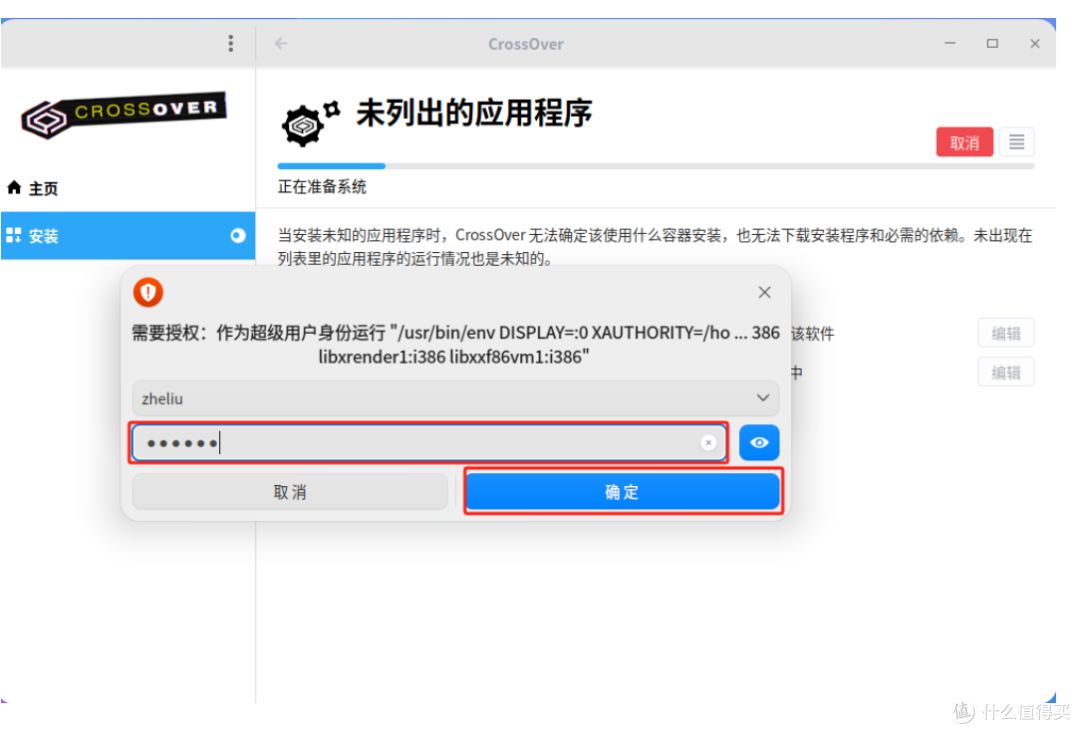Clear the password using the x icon
The height and width of the screenshot is (734, 1080).
pos(709,442)
